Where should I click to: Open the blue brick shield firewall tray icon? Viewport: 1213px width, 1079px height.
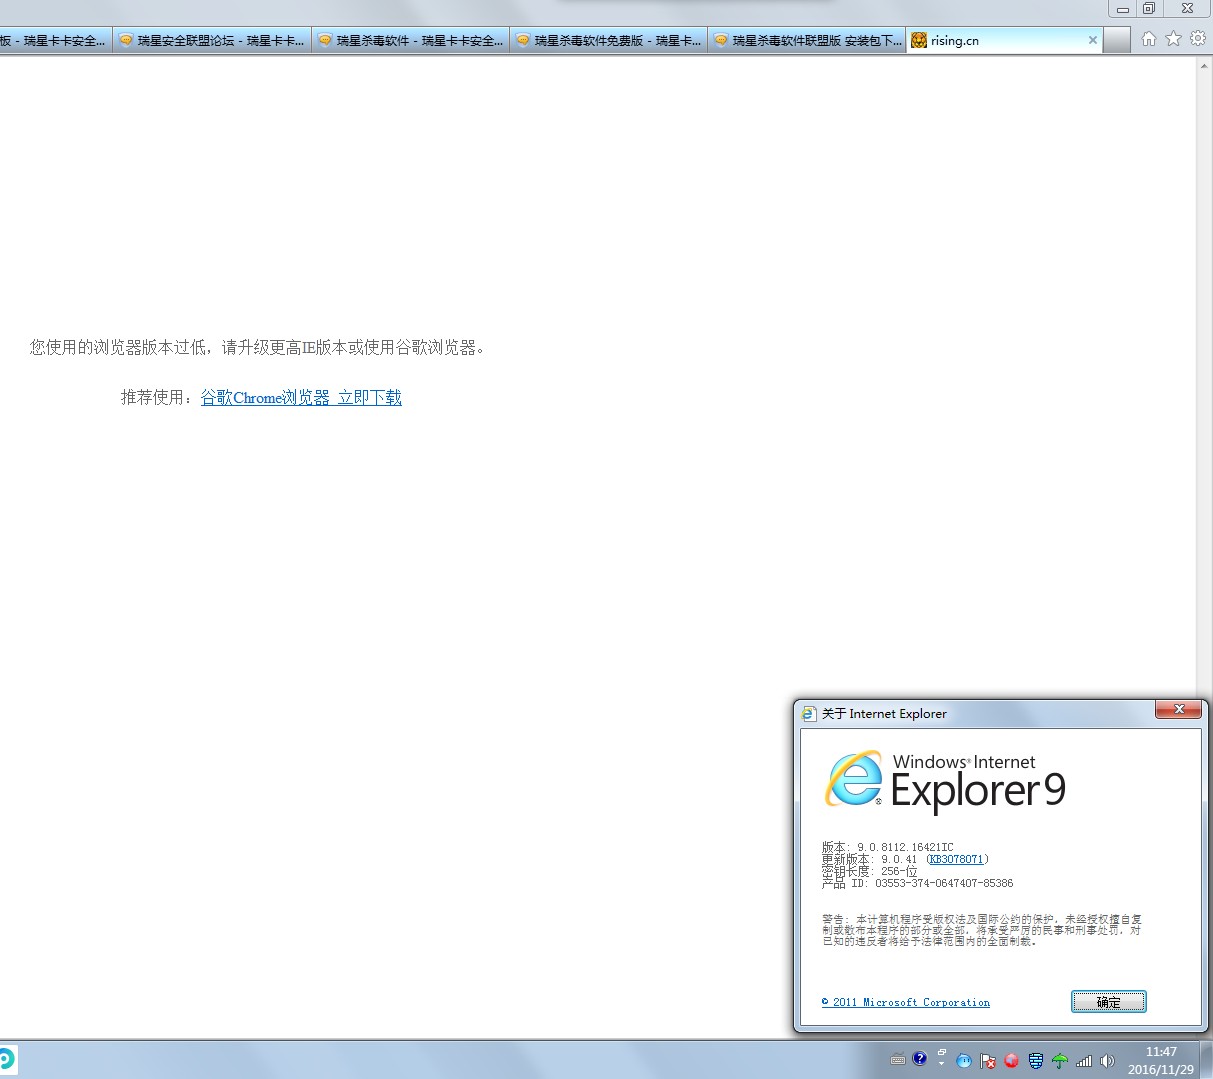[x=1036, y=1061]
